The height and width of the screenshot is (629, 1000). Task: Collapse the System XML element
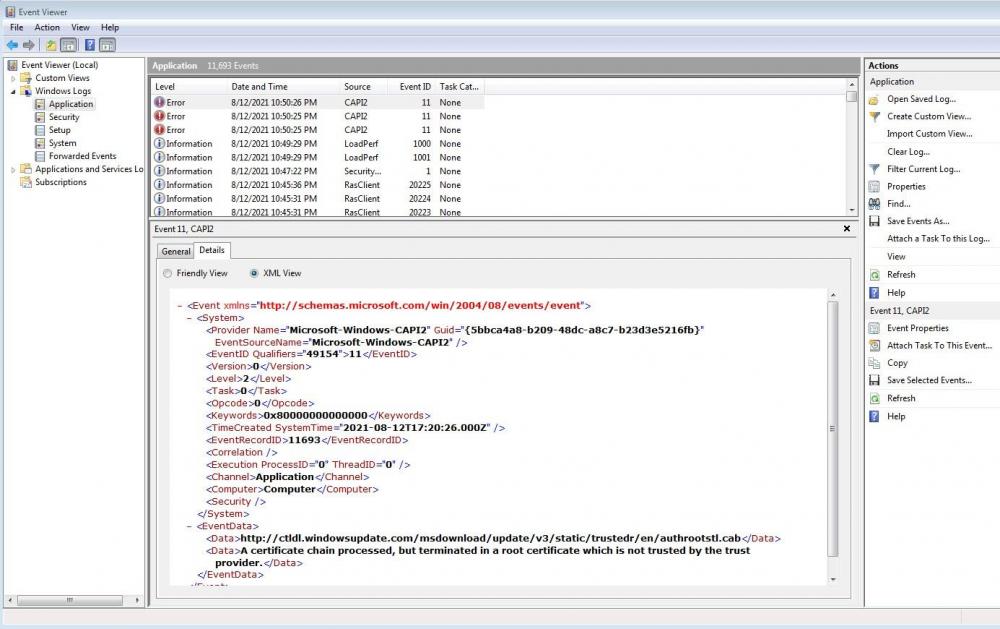tap(189, 318)
